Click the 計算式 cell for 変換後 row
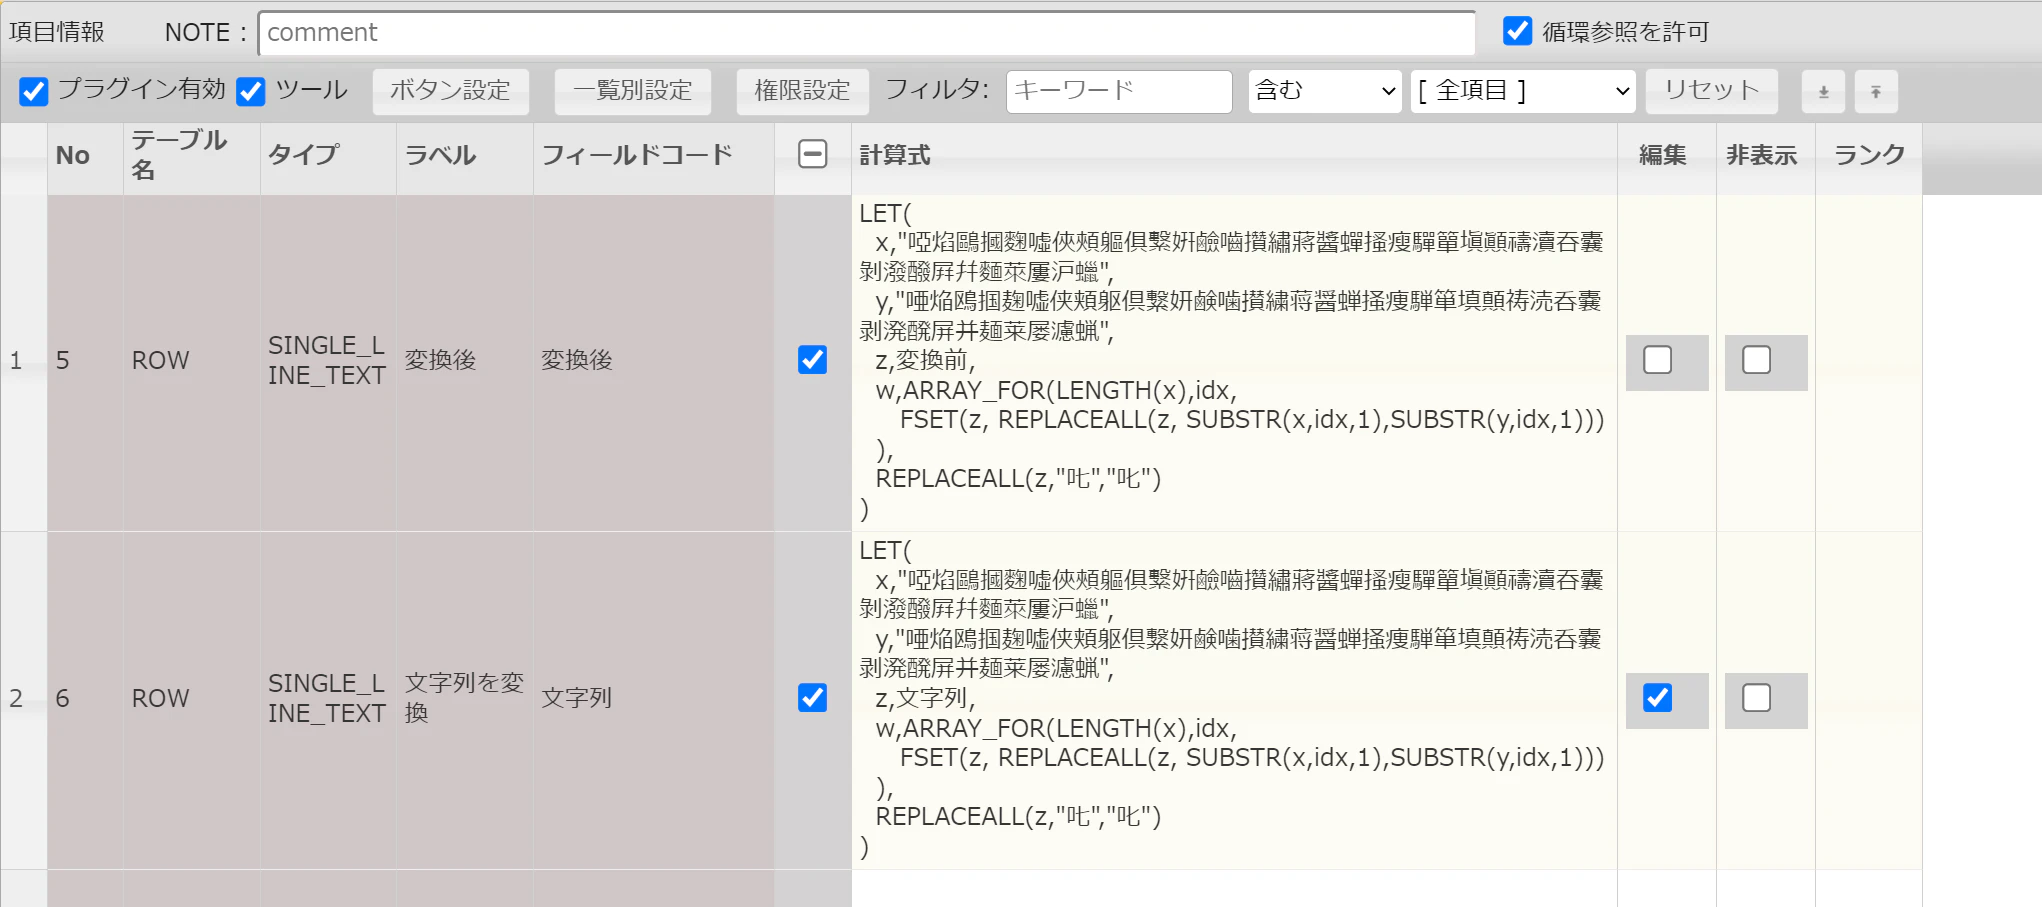The width and height of the screenshot is (2042, 907). click(x=1234, y=362)
